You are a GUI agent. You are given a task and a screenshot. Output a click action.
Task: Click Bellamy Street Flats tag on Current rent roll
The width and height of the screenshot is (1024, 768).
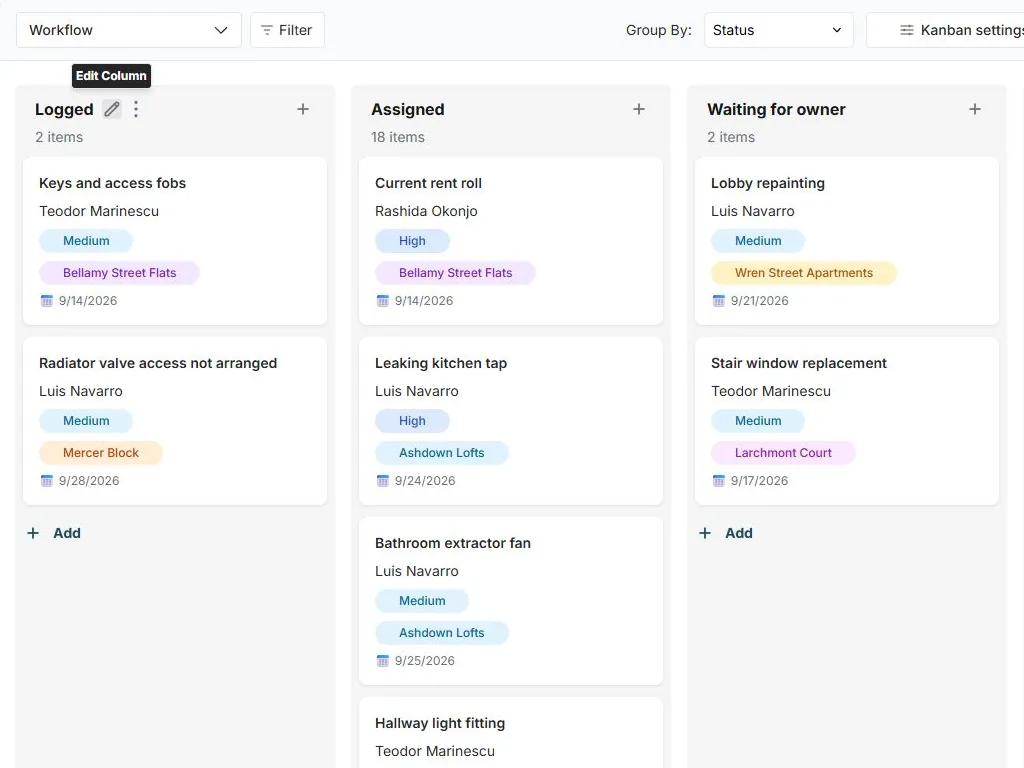(455, 273)
